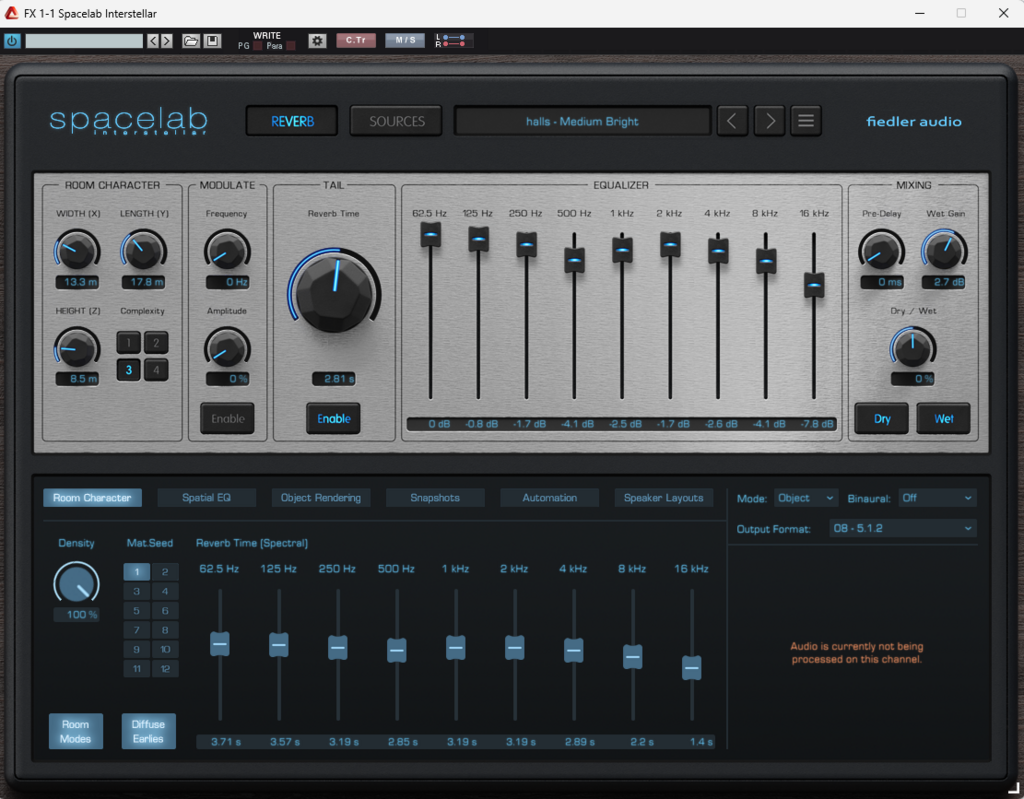This screenshot has width=1024, height=799.
Task: Click the 62.5 Hz equalizer fader
Action: point(430,235)
